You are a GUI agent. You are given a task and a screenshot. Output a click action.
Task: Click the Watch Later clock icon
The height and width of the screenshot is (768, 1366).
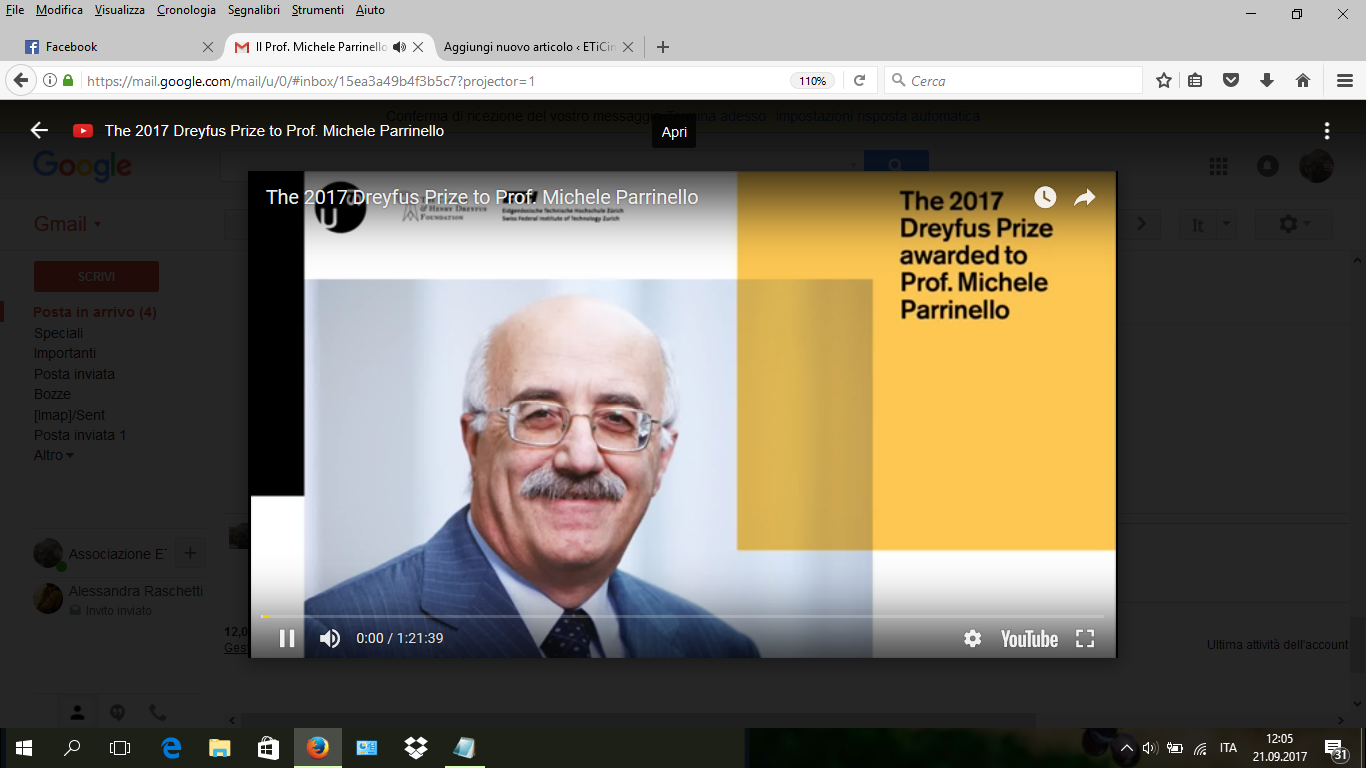tap(1045, 197)
